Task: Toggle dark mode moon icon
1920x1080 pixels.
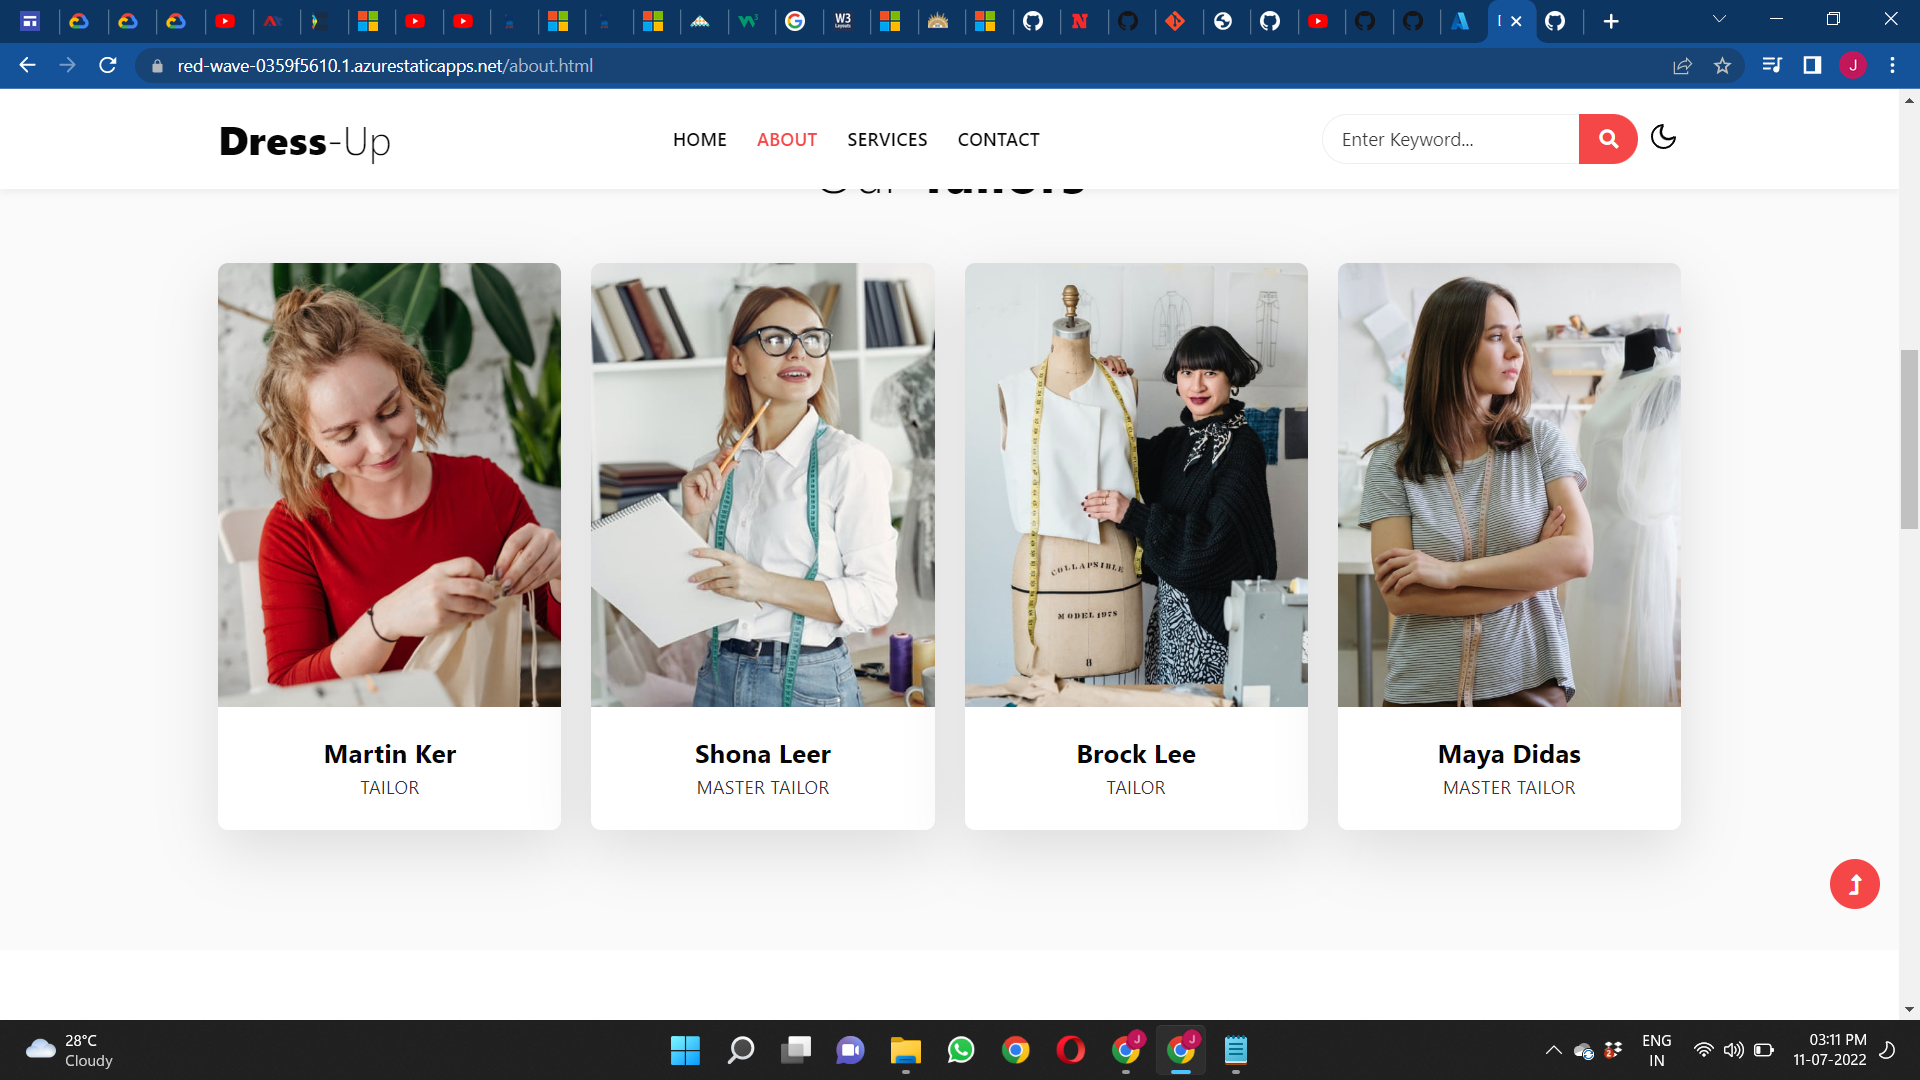Action: pos(1663,137)
